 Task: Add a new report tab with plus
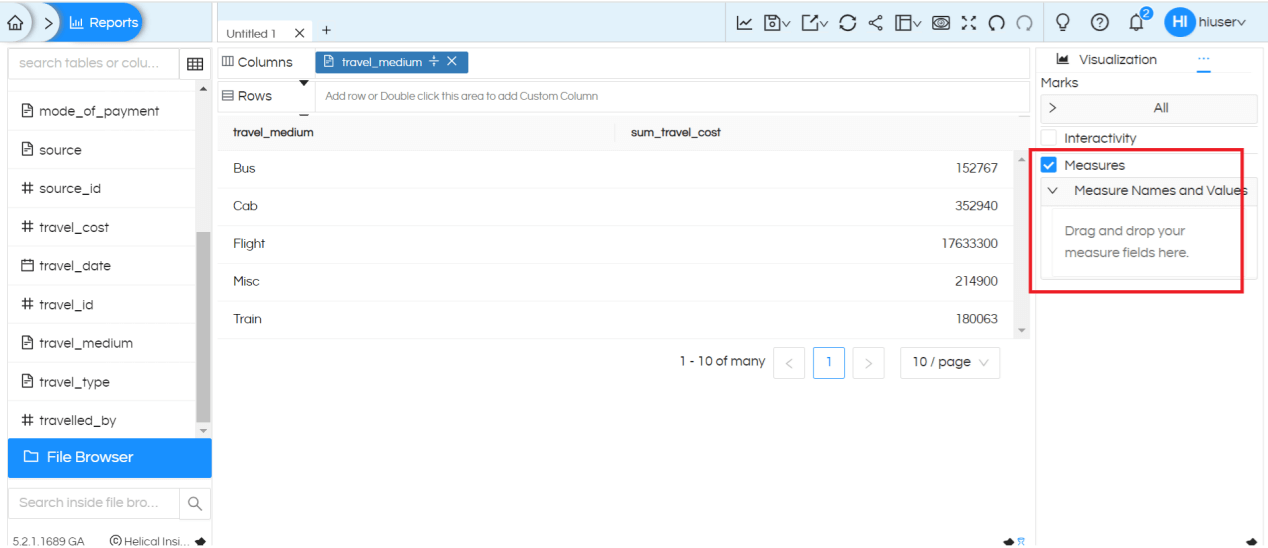(x=326, y=31)
